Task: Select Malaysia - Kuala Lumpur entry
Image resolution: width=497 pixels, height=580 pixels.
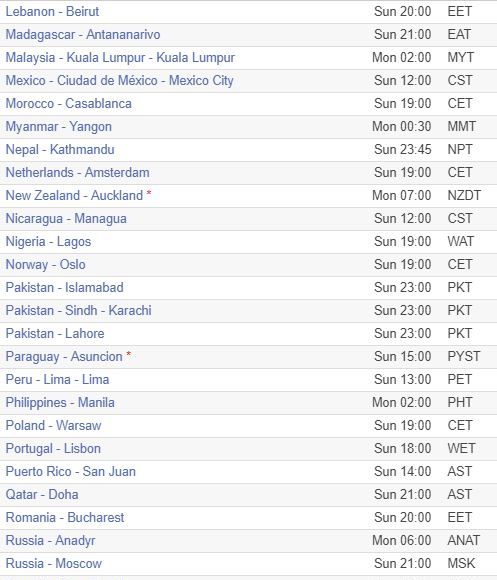Action: pyautogui.click(x=120, y=58)
